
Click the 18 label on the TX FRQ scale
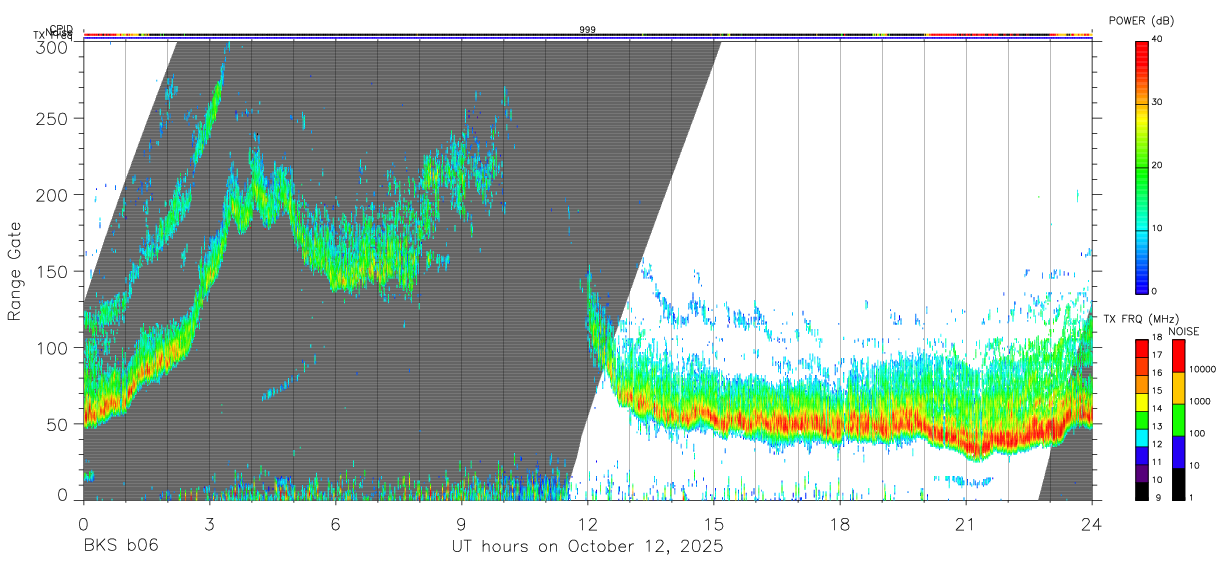click(1157, 338)
